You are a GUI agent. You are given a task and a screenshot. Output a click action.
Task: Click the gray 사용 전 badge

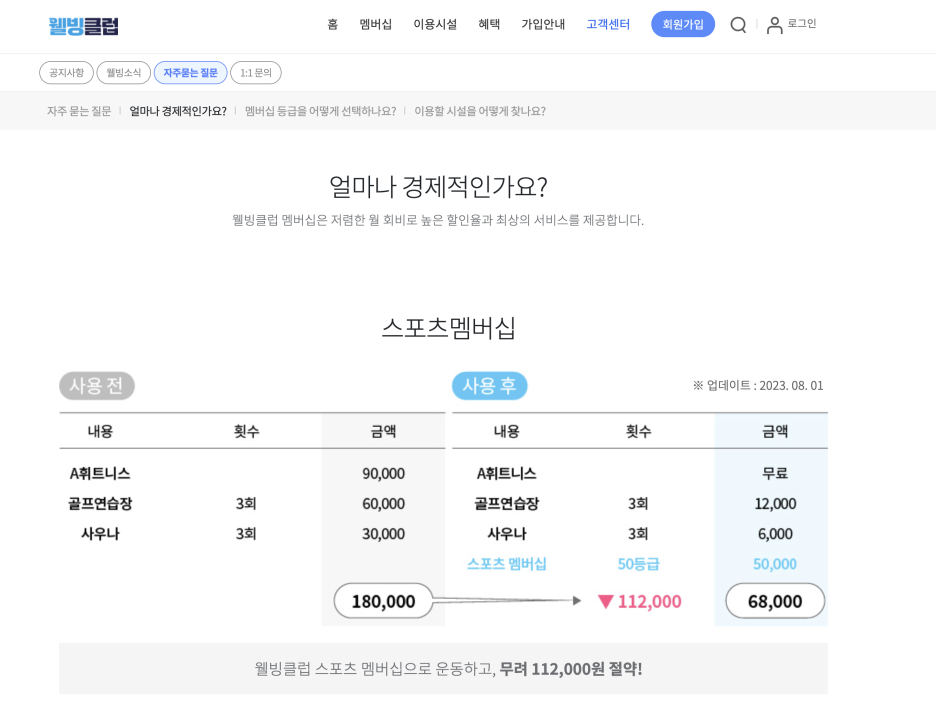(96, 386)
